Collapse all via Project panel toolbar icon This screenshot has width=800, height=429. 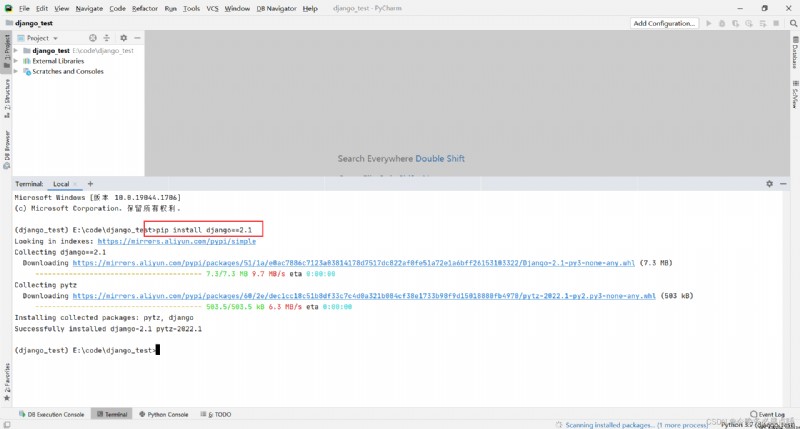click(107, 38)
